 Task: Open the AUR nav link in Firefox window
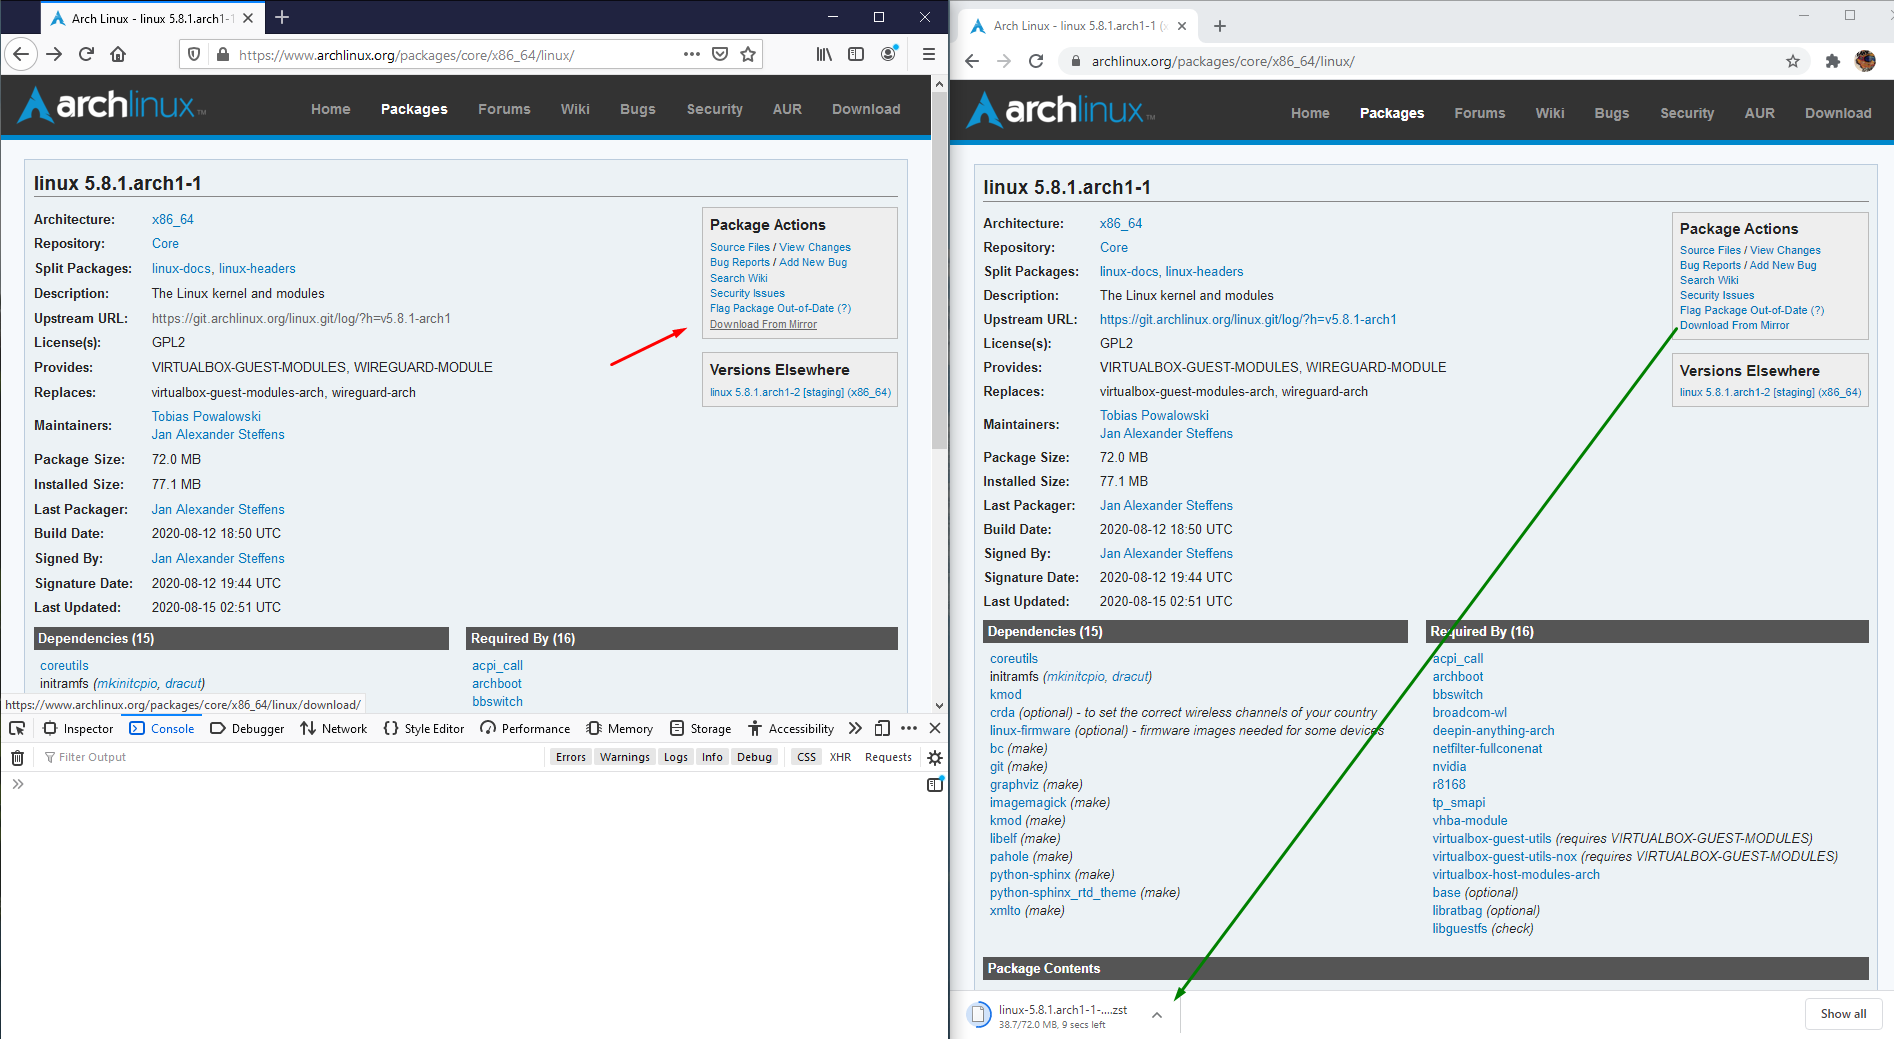[x=787, y=109]
